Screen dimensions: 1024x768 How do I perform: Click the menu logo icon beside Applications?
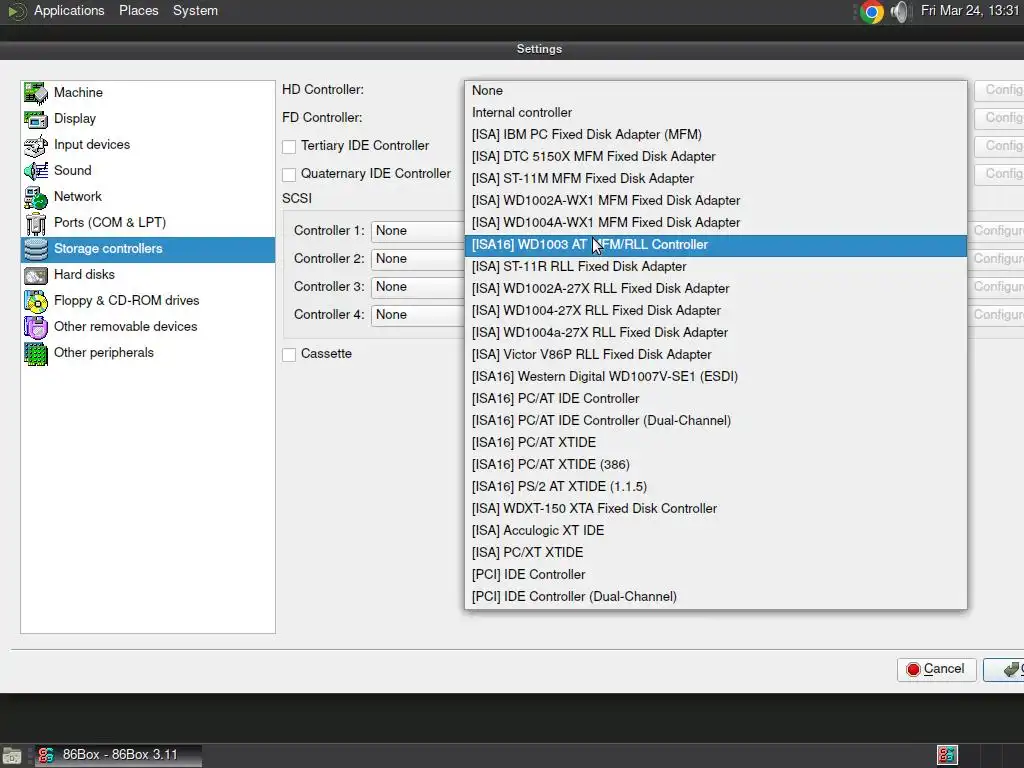(x=16, y=11)
